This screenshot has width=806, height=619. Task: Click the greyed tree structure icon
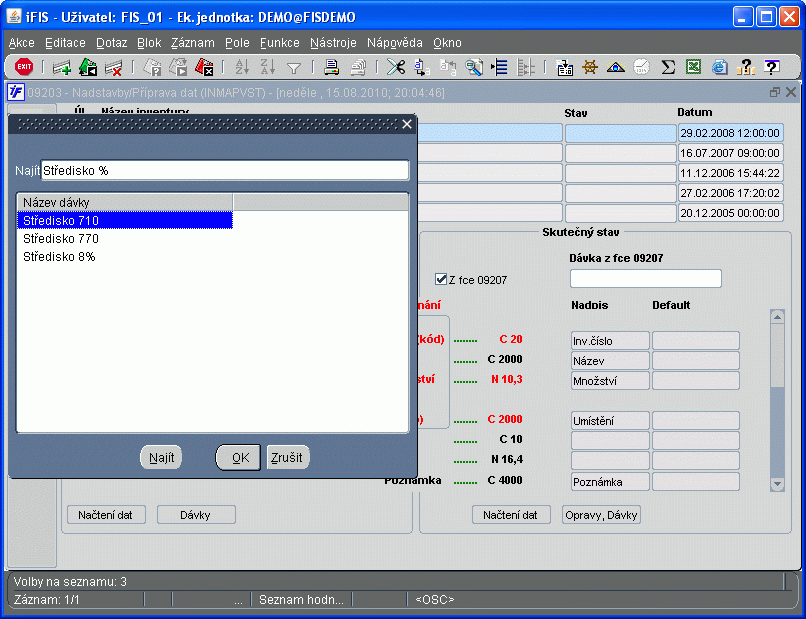point(525,67)
